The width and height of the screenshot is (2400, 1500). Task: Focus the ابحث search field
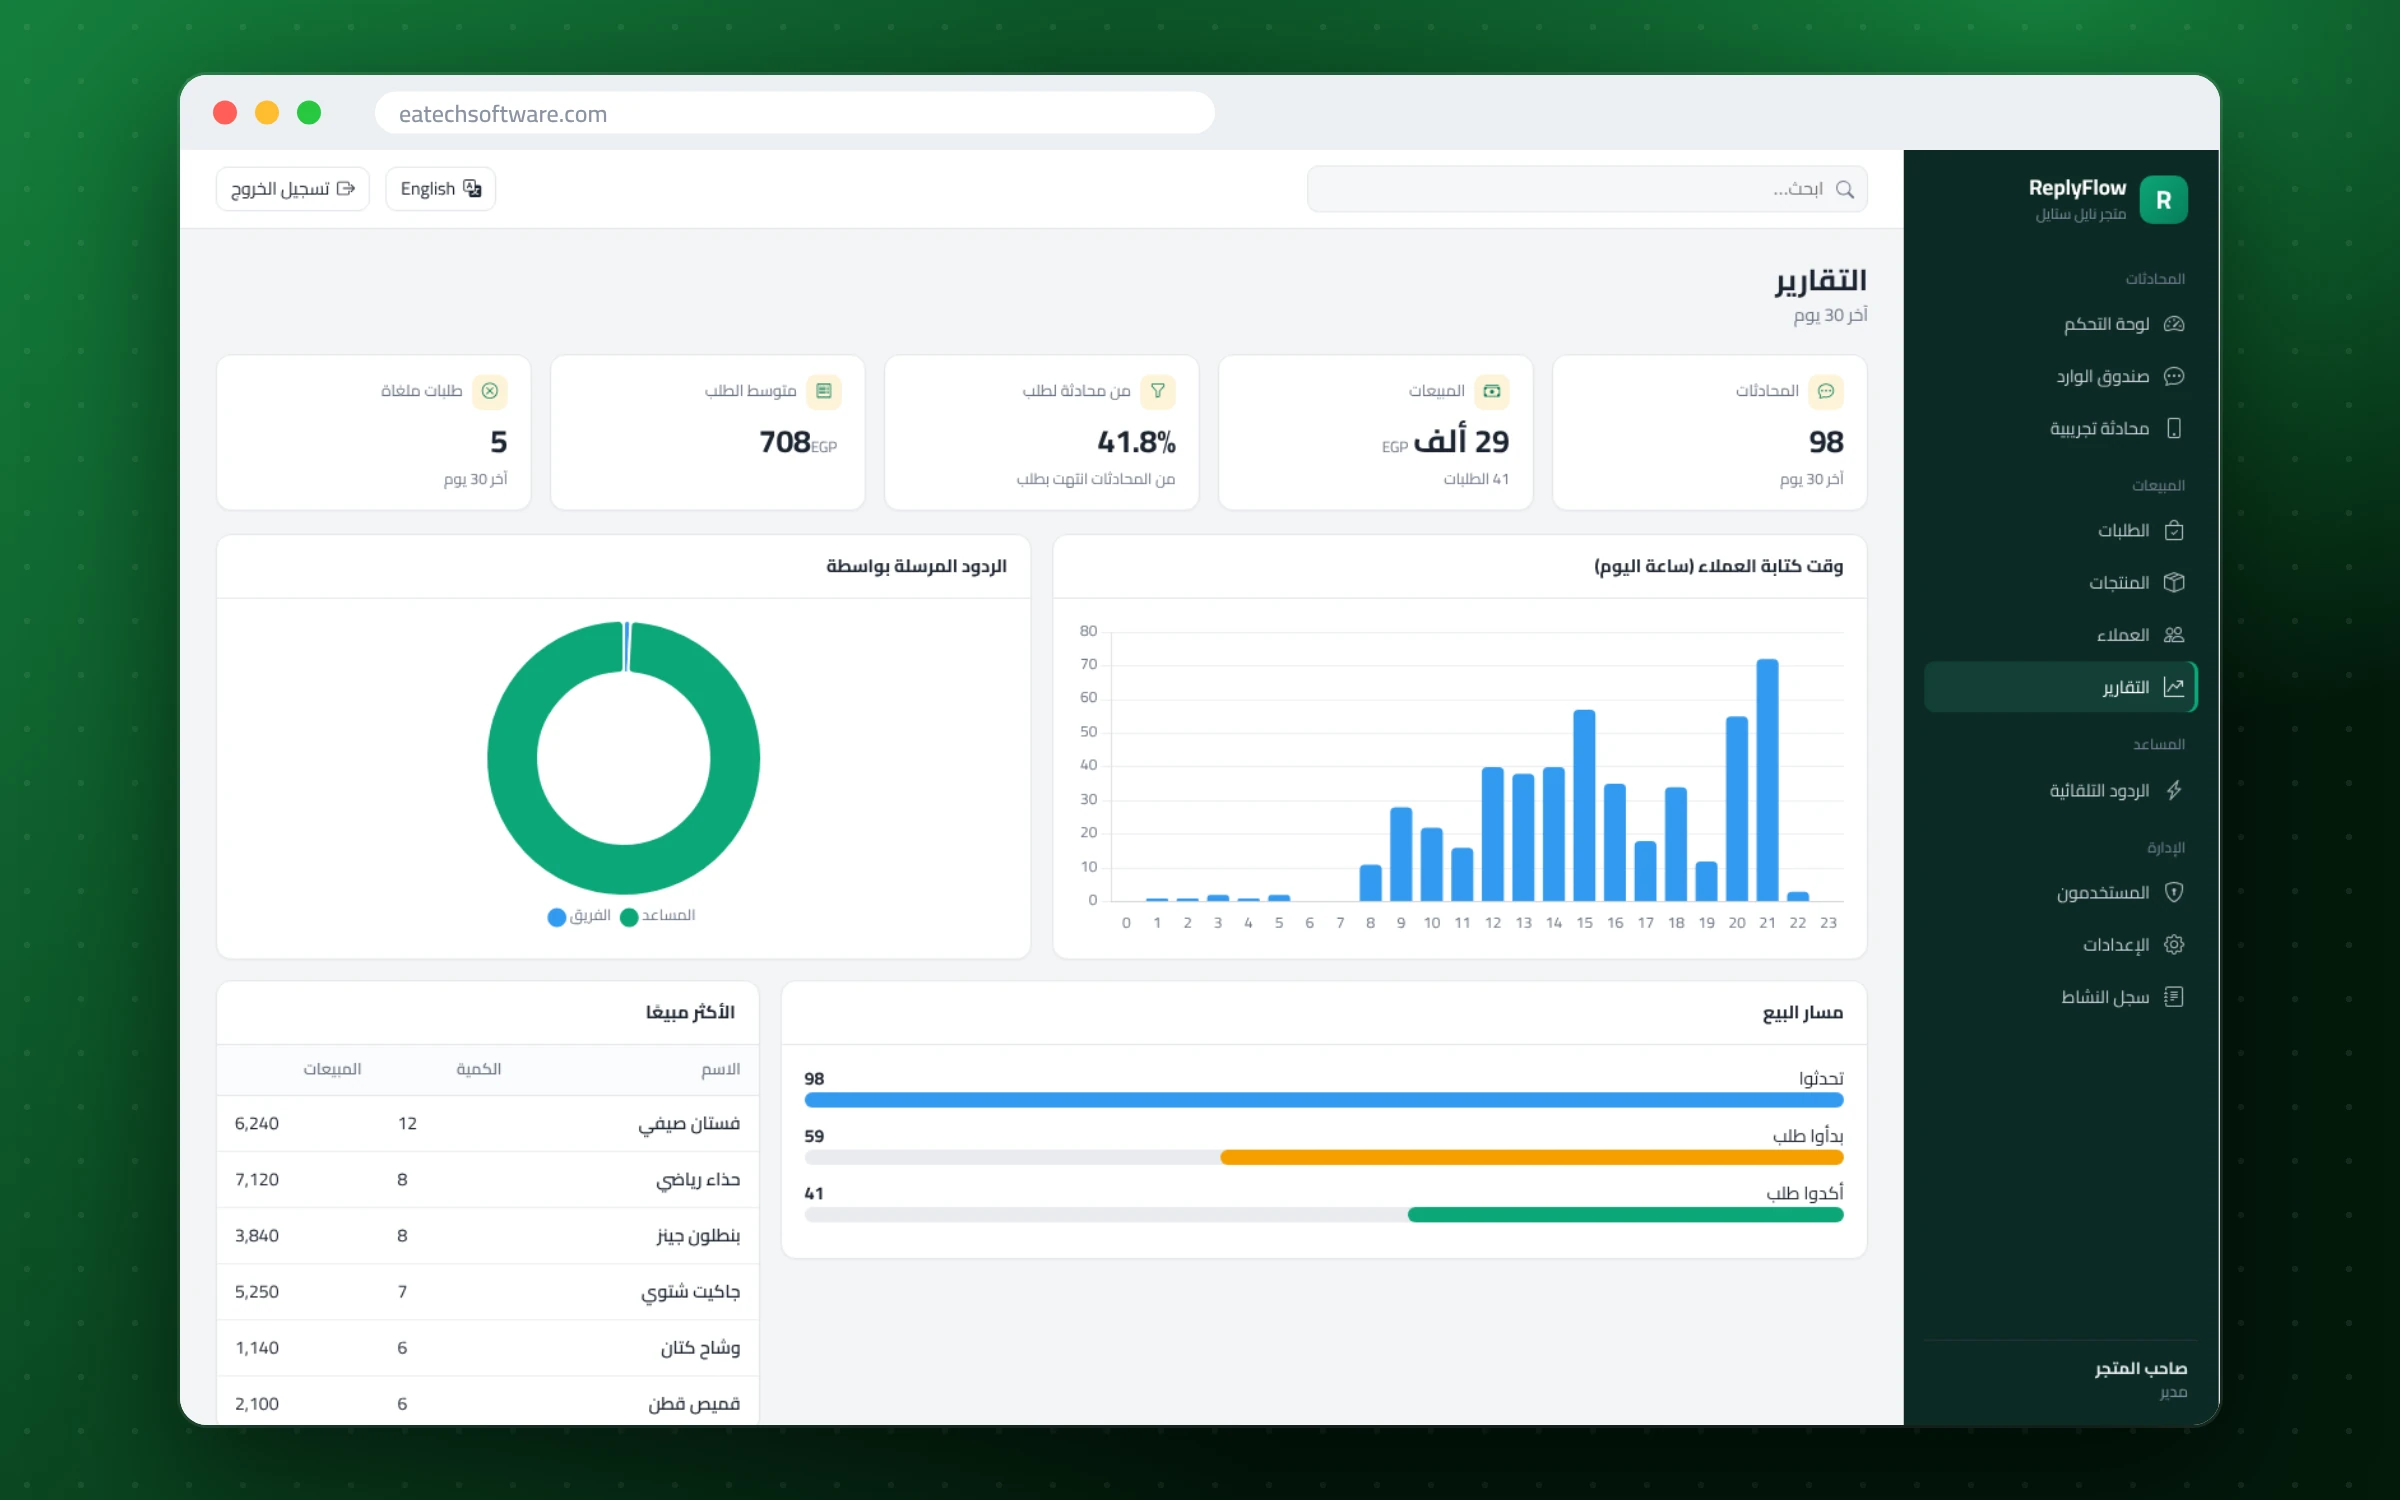(1587, 189)
